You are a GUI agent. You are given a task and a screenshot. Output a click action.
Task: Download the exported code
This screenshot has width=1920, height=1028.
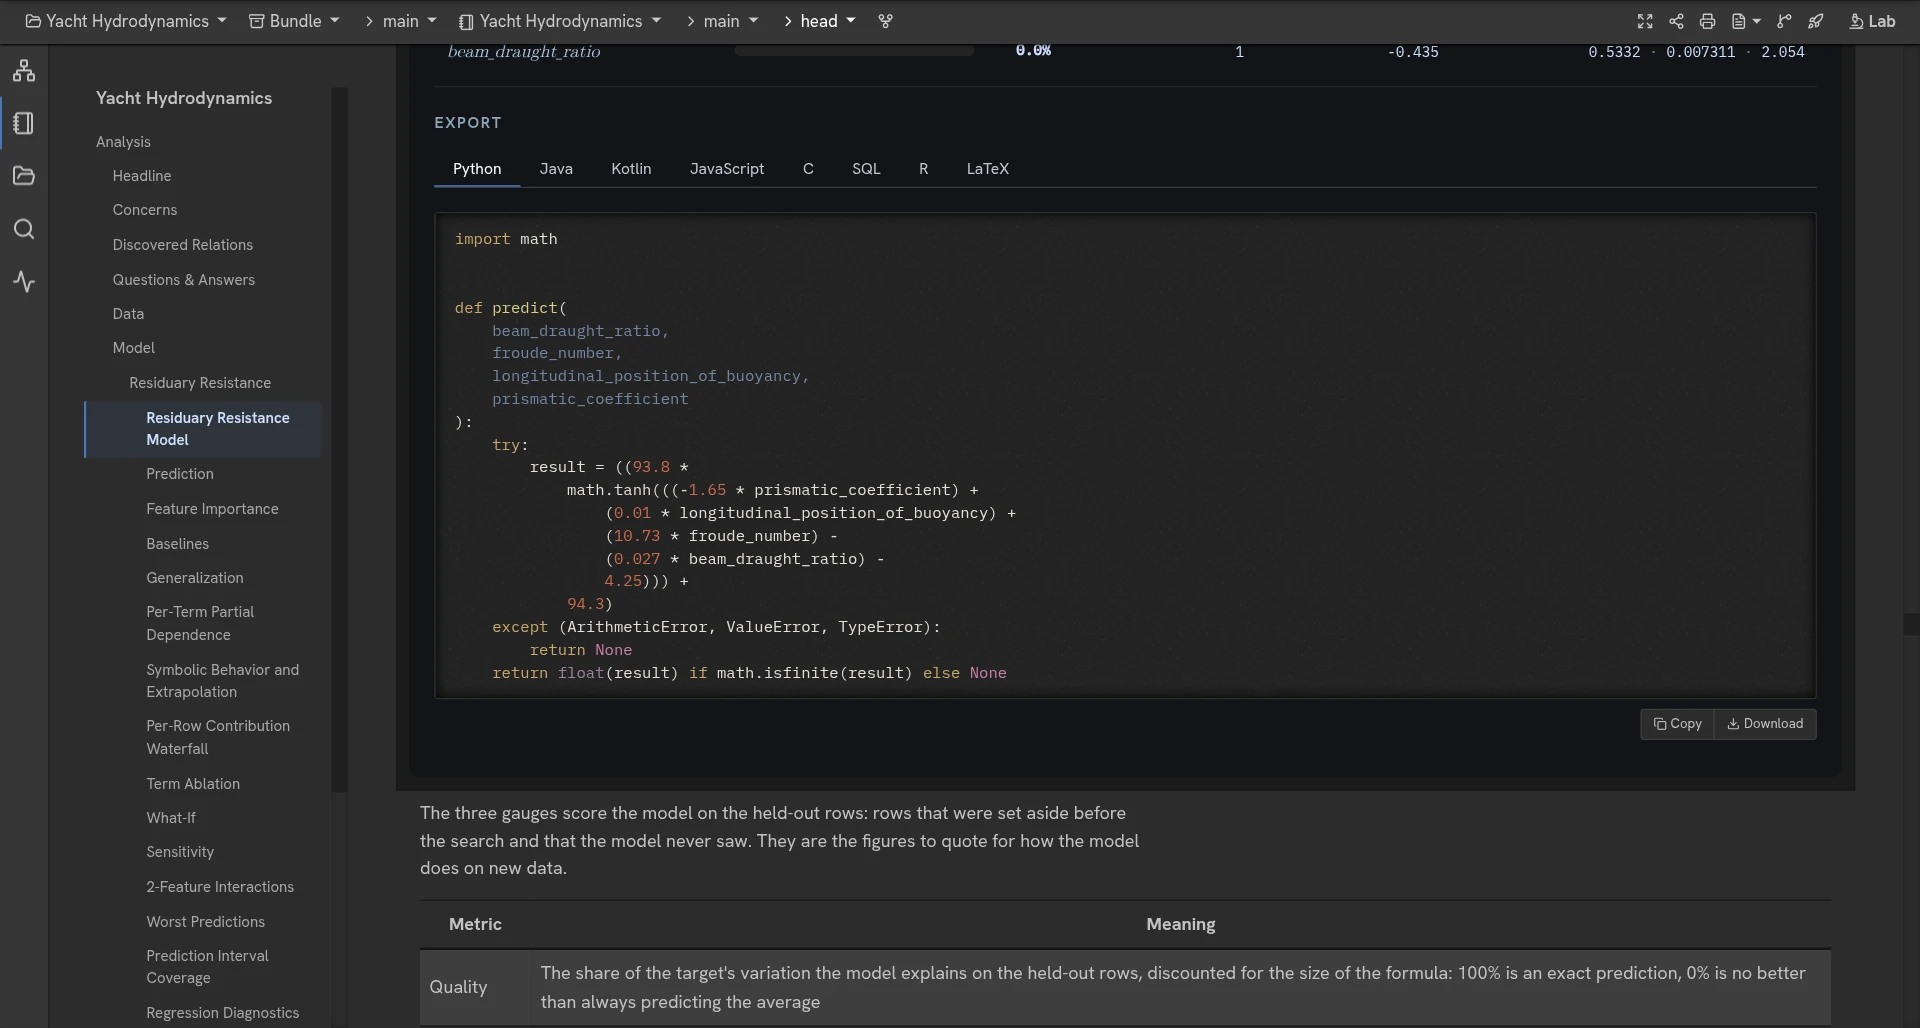click(x=1765, y=724)
